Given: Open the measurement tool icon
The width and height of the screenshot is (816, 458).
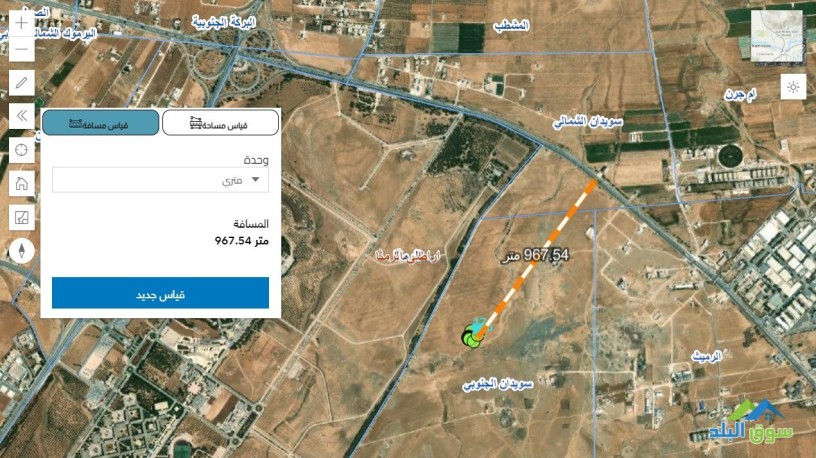Looking at the screenshot, I should (x=21, y=217).
